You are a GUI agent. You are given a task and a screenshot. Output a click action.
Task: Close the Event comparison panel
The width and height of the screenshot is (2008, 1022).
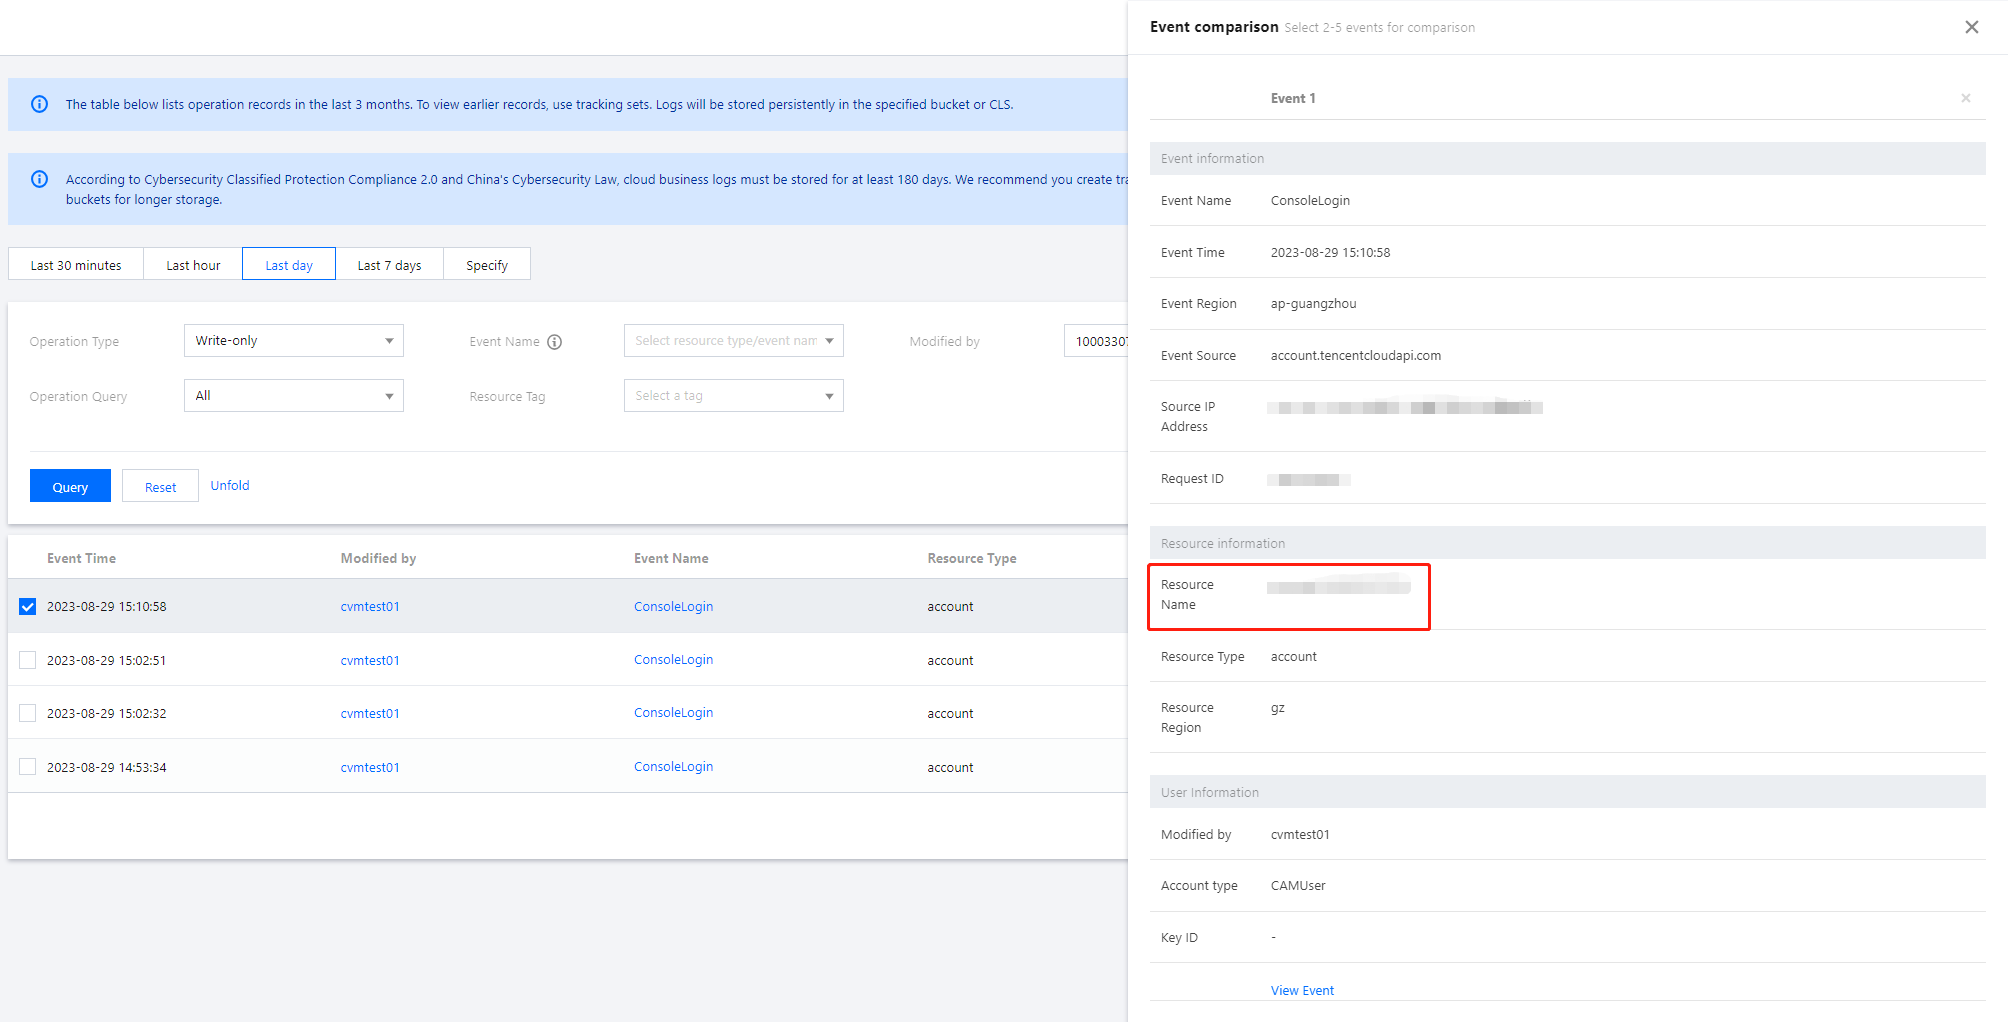(1971, 27)
